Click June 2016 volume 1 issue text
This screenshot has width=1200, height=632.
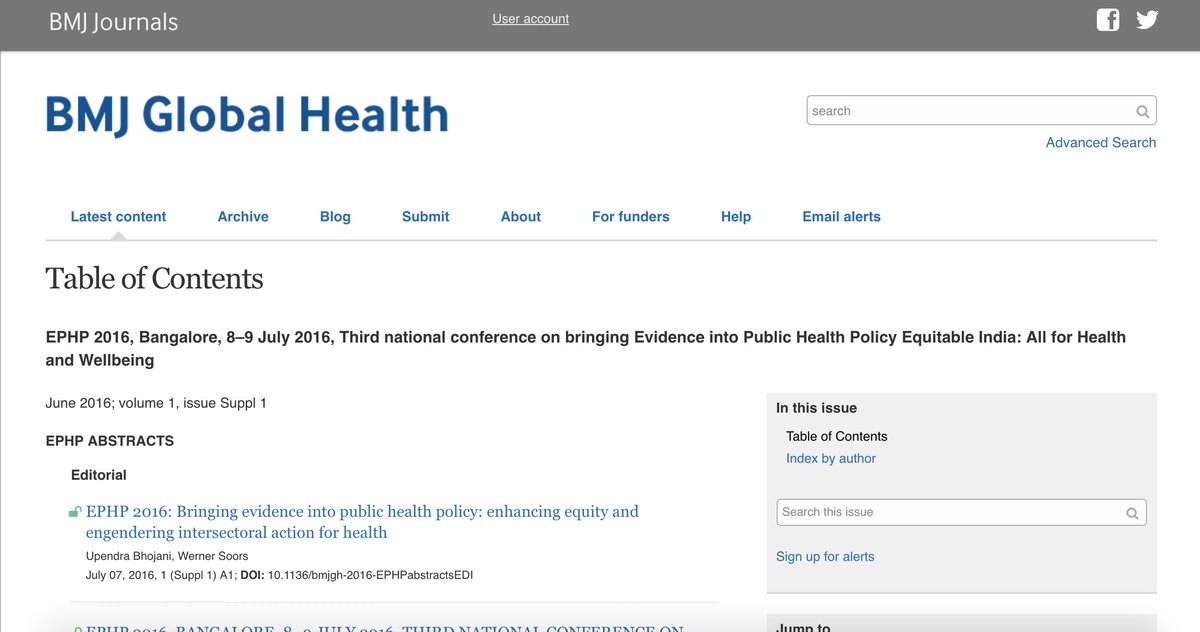pos(156,403)
